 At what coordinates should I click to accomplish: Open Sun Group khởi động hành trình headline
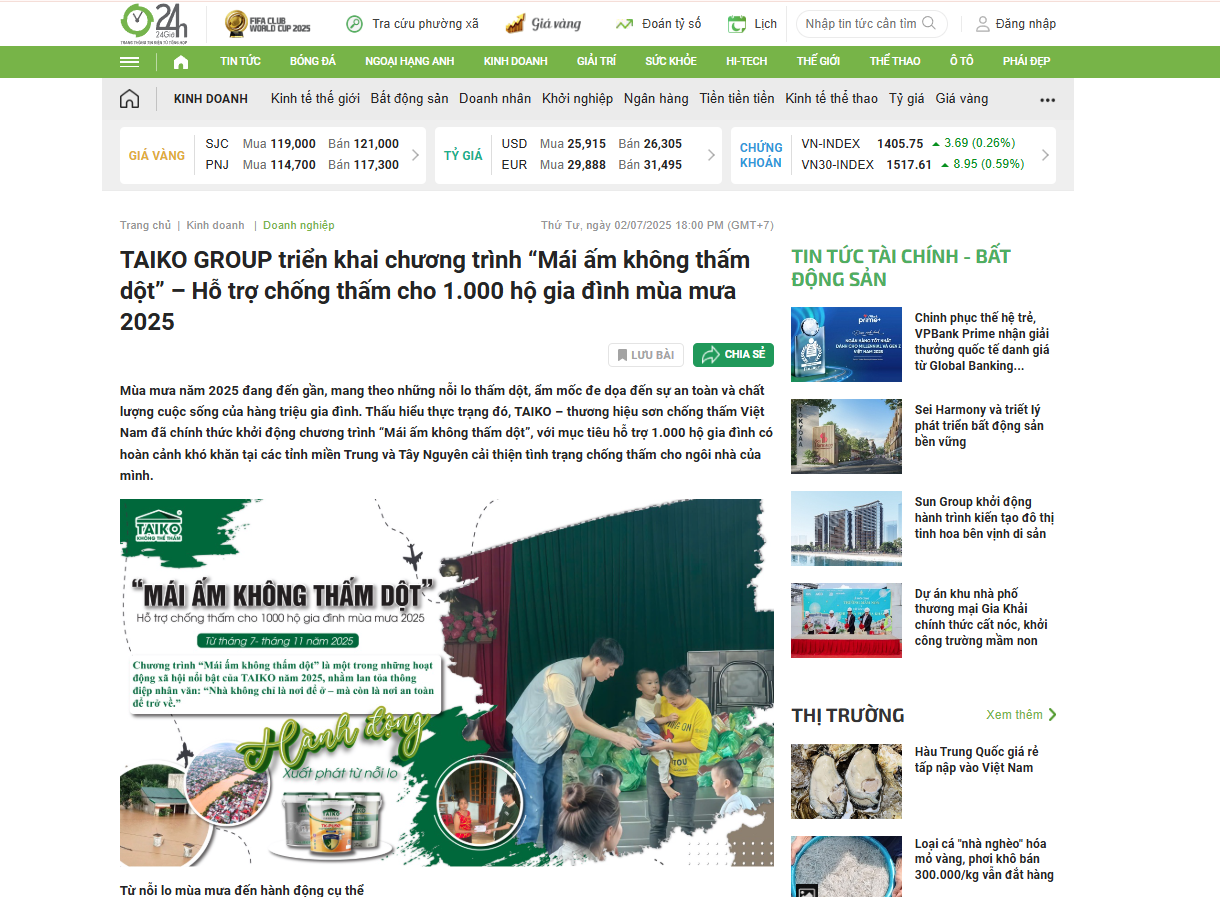(x=984, y=518)
